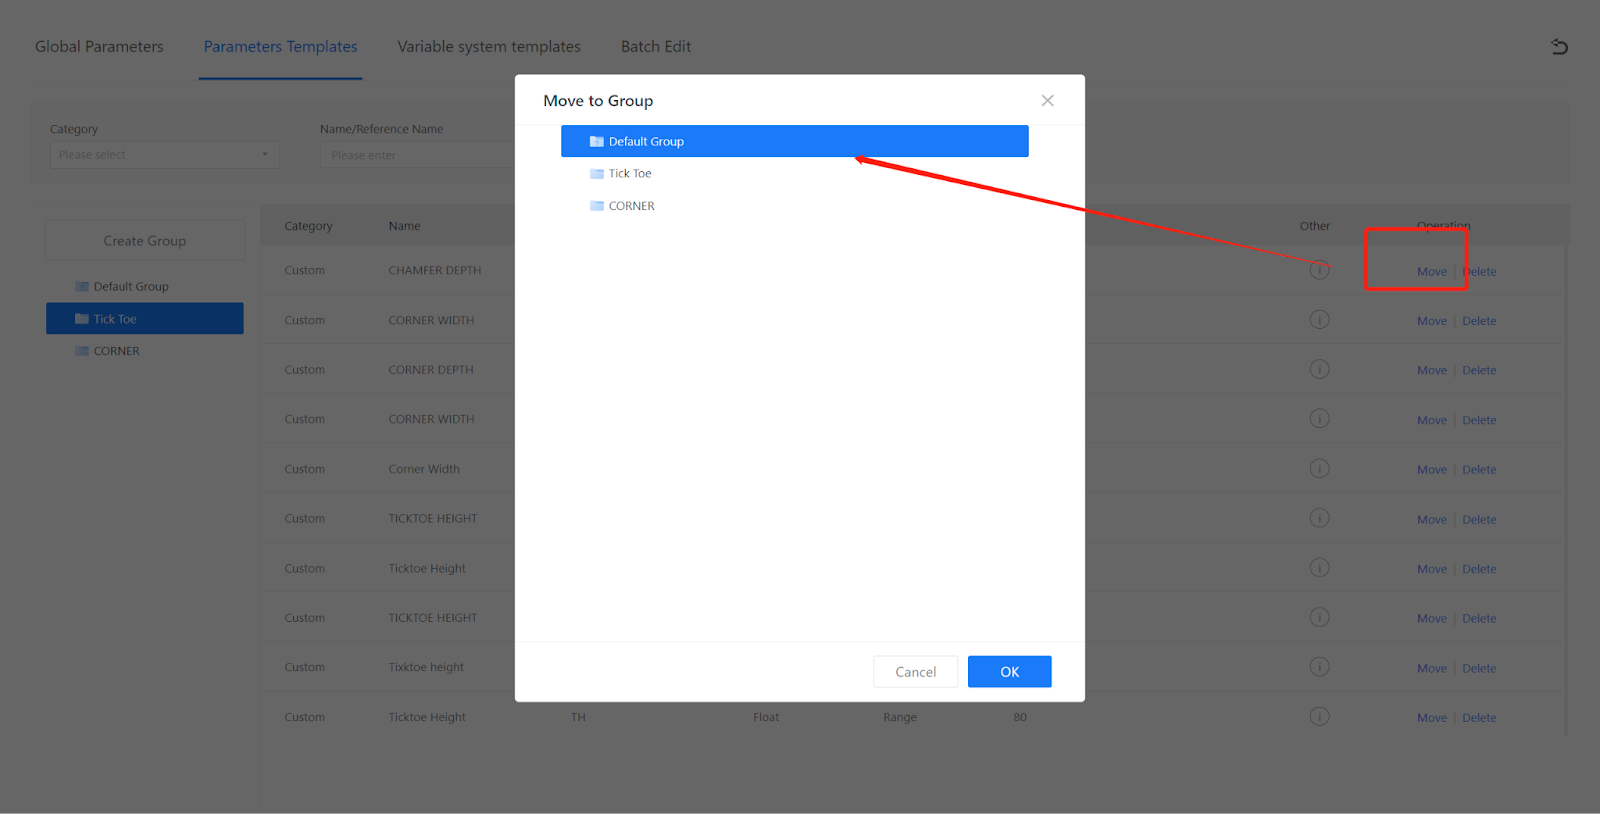Image resolution: width=1600 pixels, height=814 pixels.
Task: Confirm the move with OK
Action: (x=1010, y=672)
